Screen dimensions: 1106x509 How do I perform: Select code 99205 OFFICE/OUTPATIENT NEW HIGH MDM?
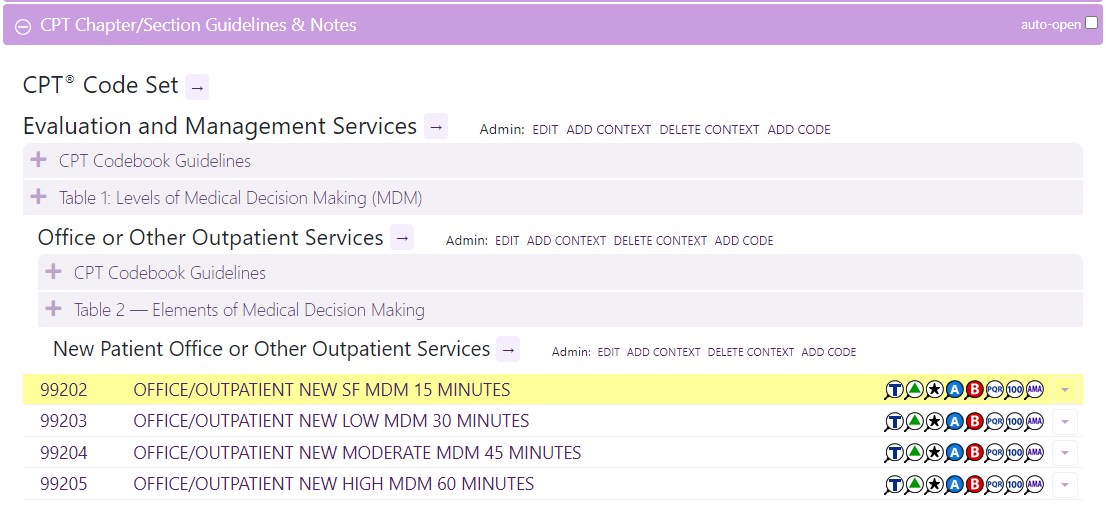[552, 484]
